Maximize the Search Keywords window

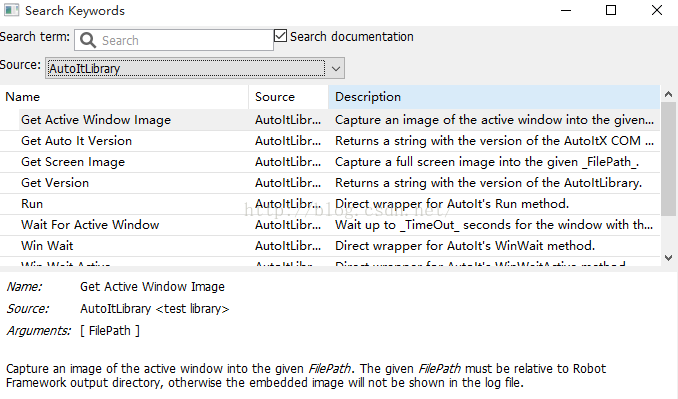point(611,10)
